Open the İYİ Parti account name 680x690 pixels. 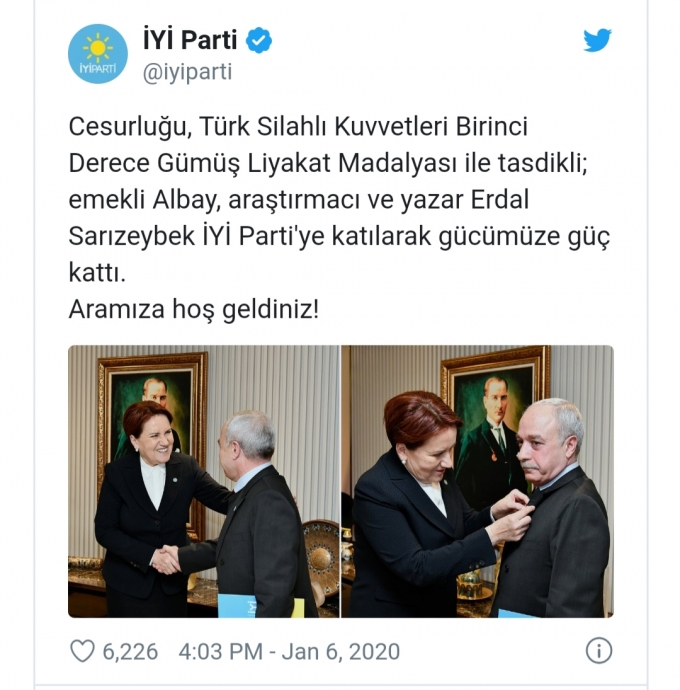click(x=190, y=40)
